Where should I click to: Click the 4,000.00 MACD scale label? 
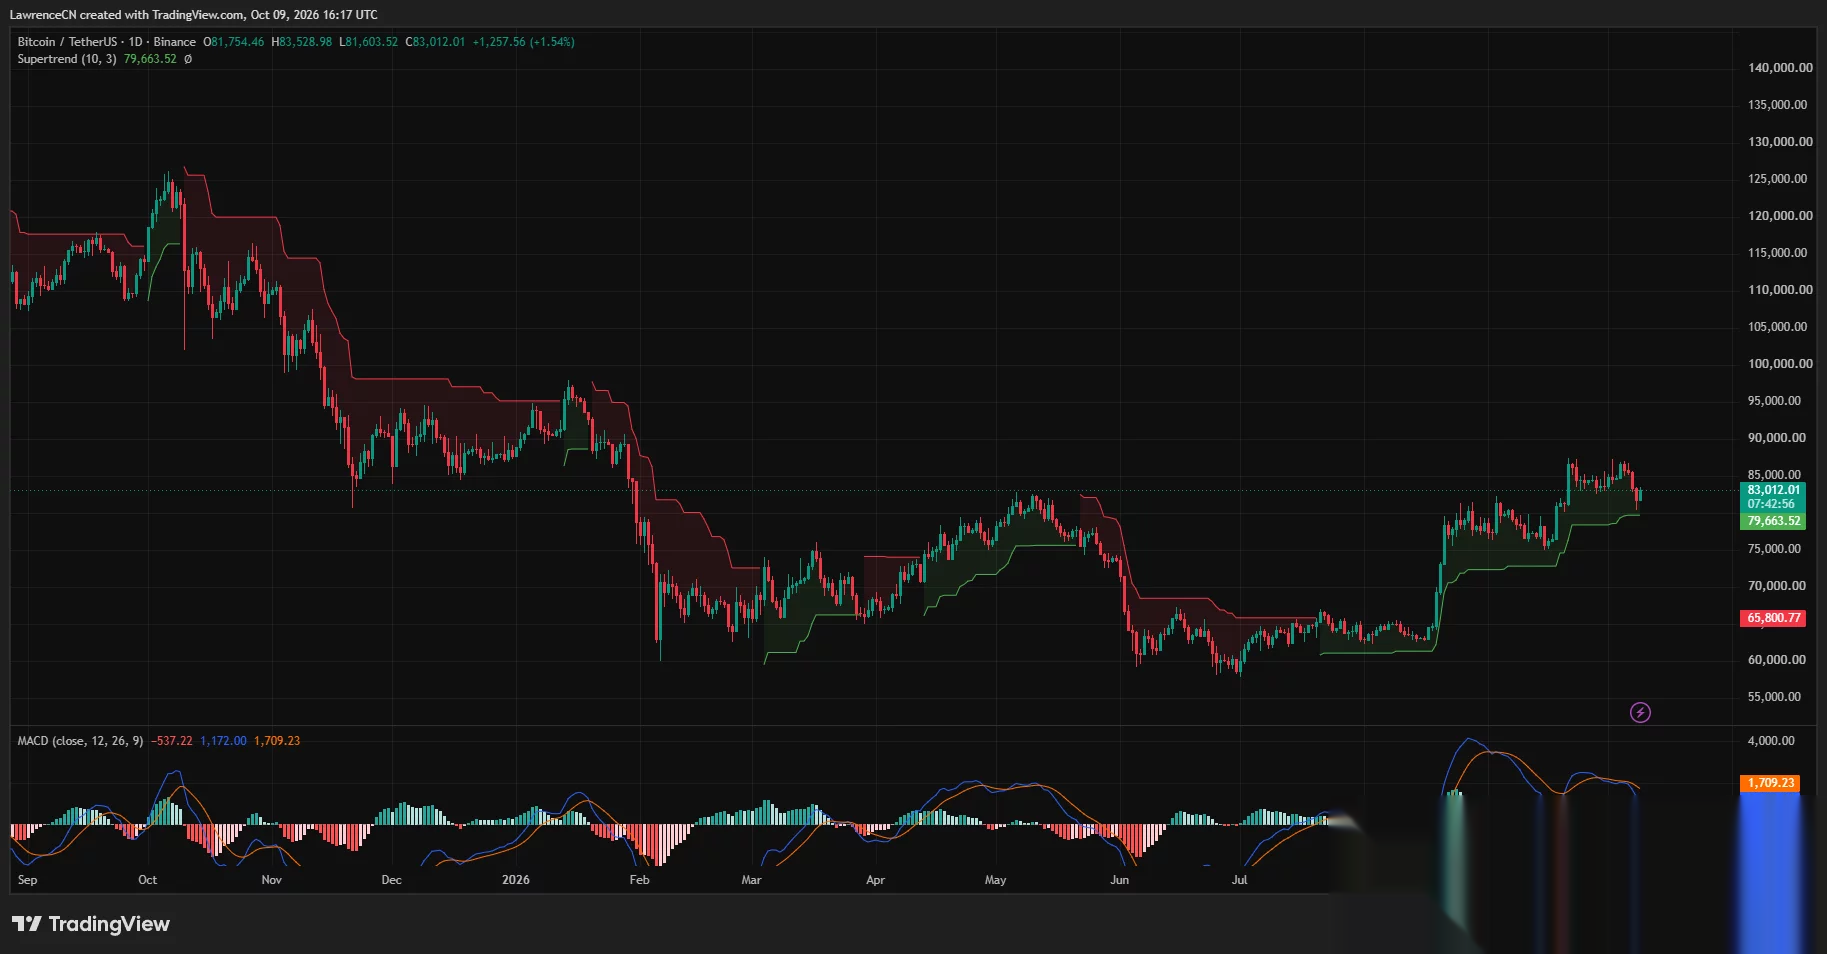[1770, 741]
